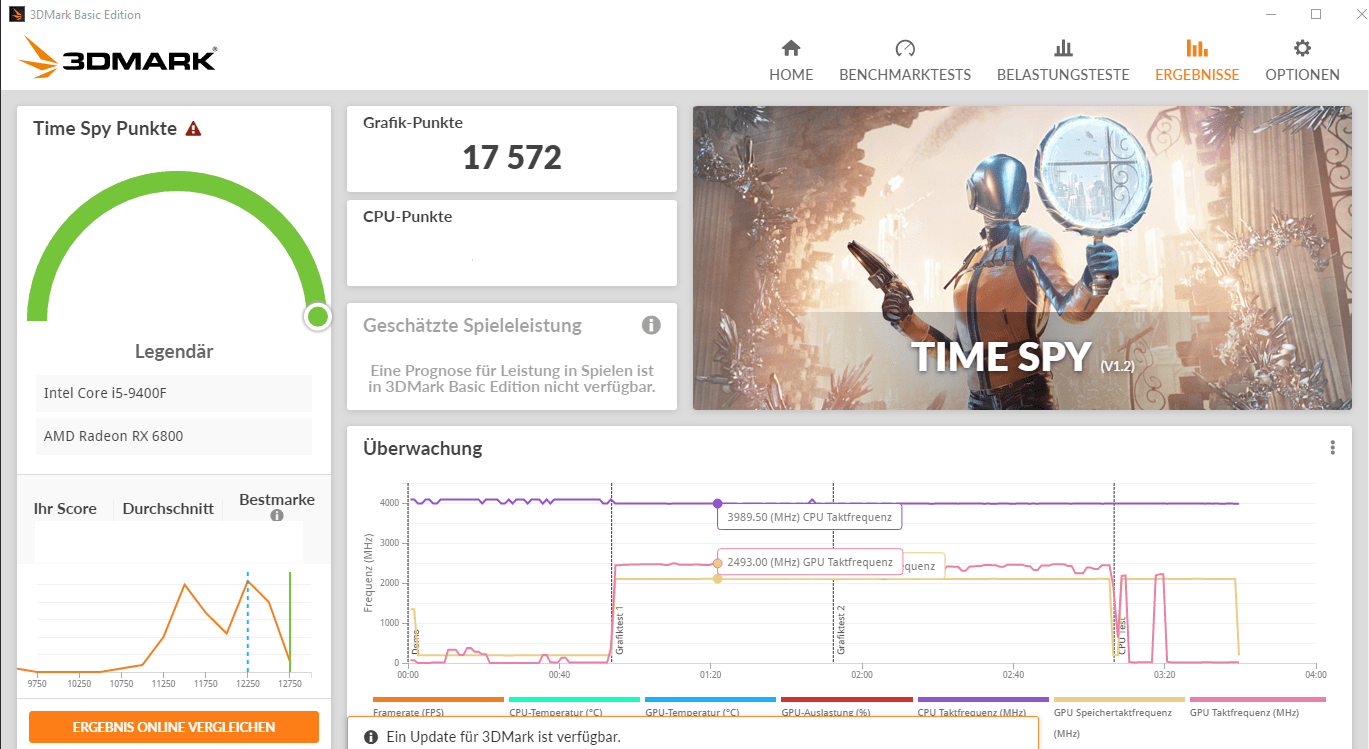Toggle the GPU-Temperatur legend entry
This screenshot has height=749, width=1369.
coord(710,707)
